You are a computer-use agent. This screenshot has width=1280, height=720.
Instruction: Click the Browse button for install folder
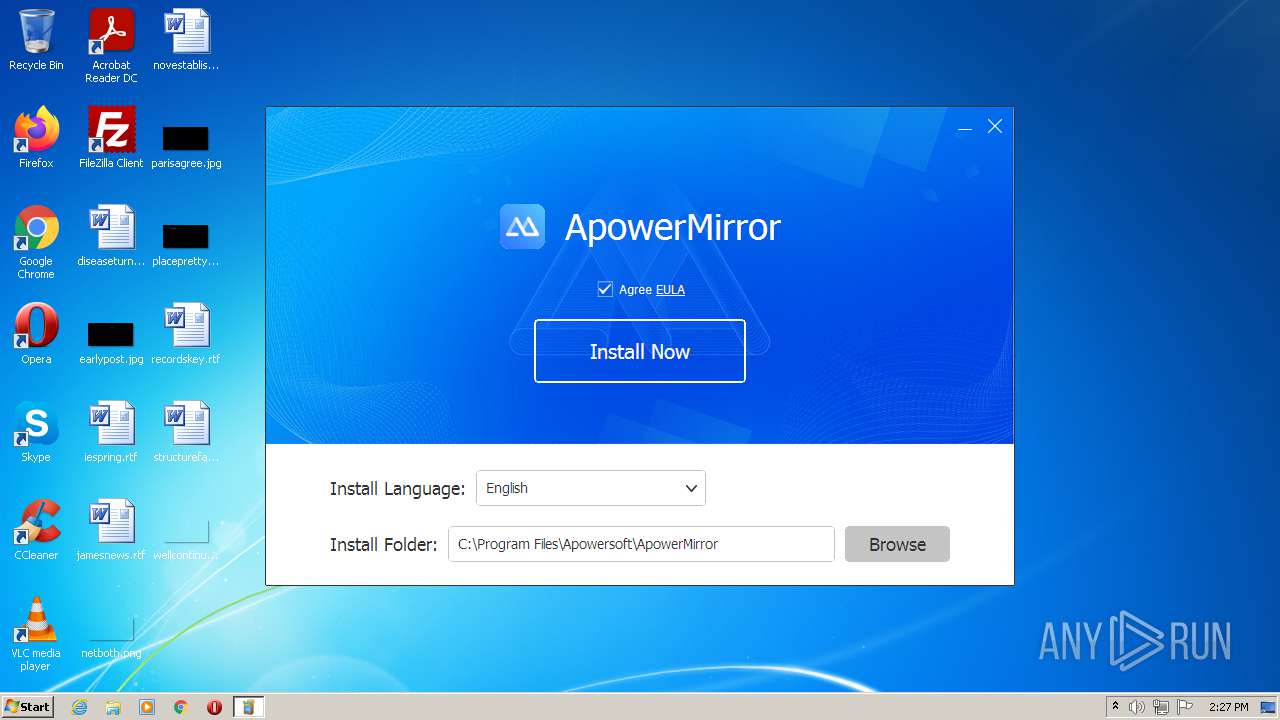tap(897, 544)
